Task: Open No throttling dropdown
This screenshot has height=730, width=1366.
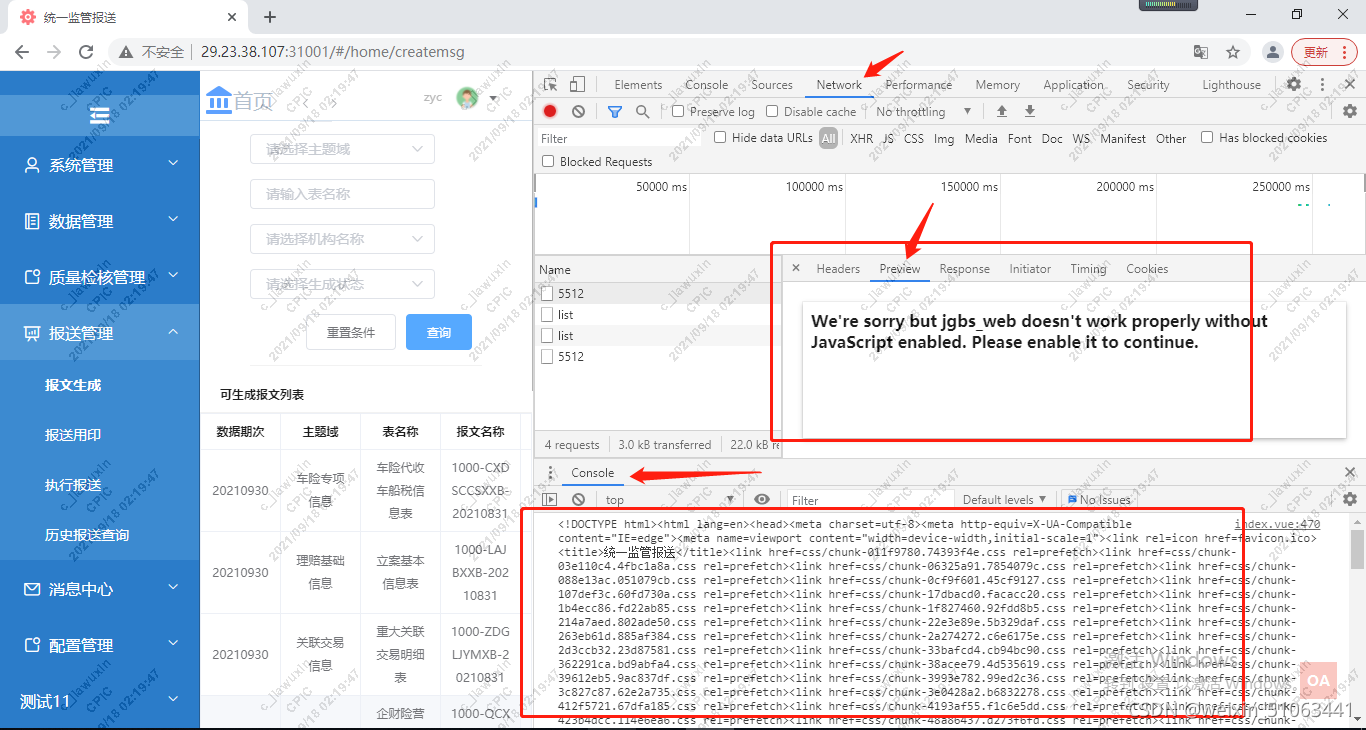Action: [x=923, y=111]
